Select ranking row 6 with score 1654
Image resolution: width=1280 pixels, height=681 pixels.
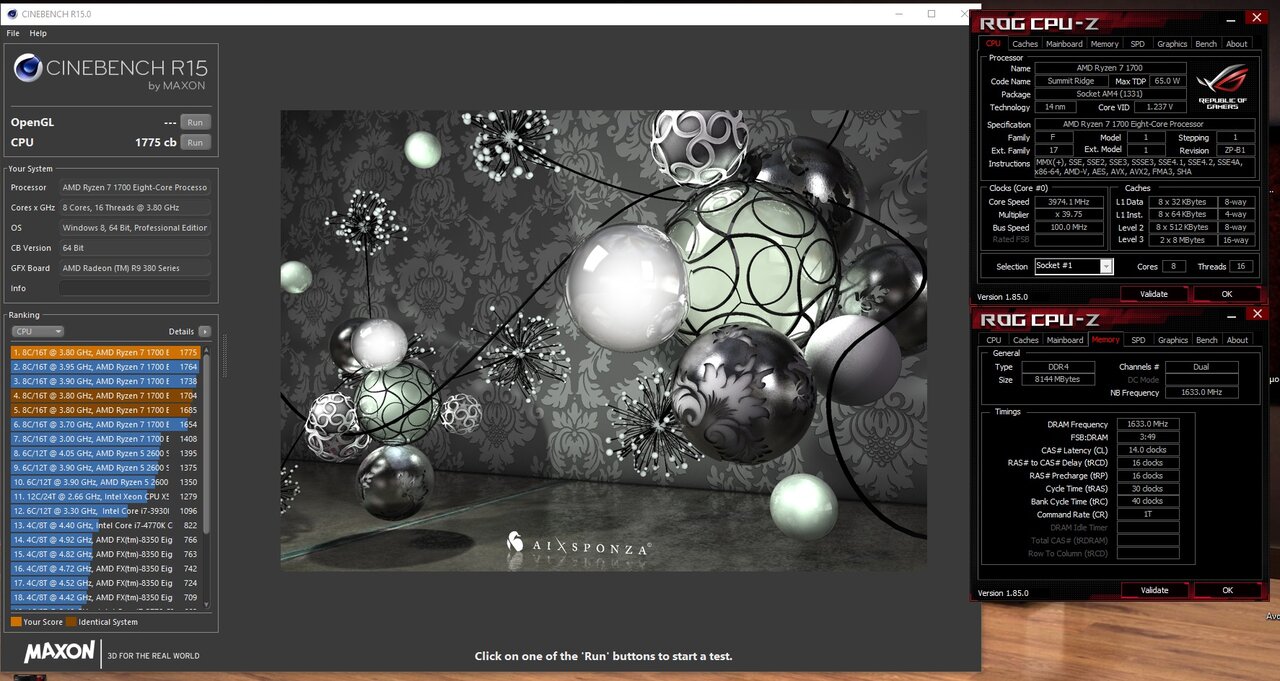pos(106,424)
